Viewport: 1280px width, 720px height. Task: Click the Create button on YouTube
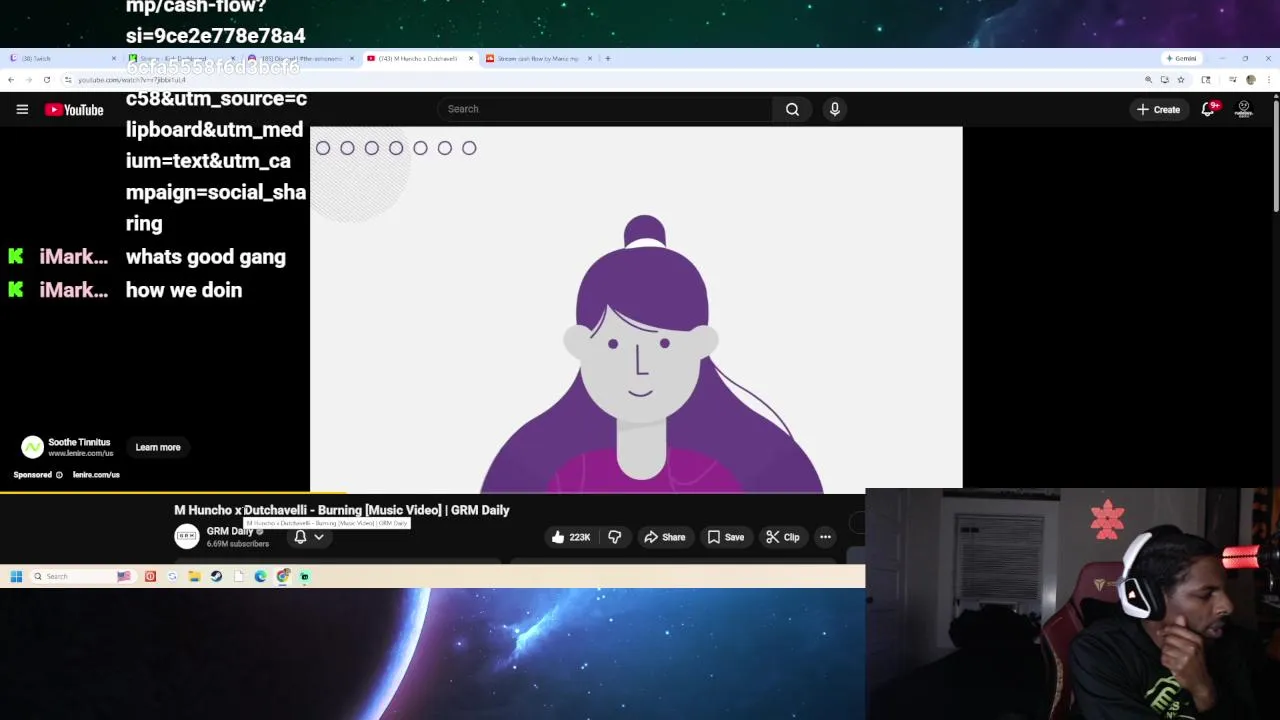[1158, 109]
